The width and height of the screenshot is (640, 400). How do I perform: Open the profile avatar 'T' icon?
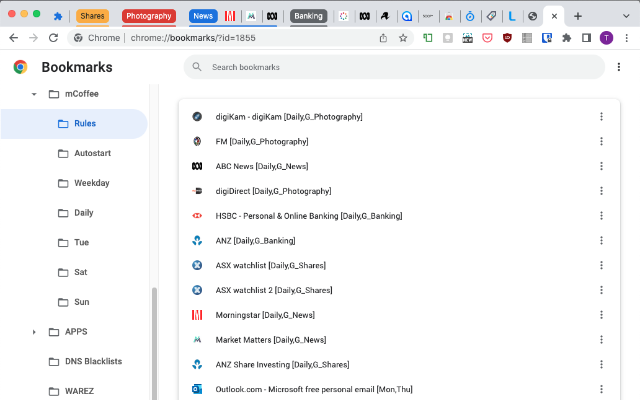coord(606,38)
